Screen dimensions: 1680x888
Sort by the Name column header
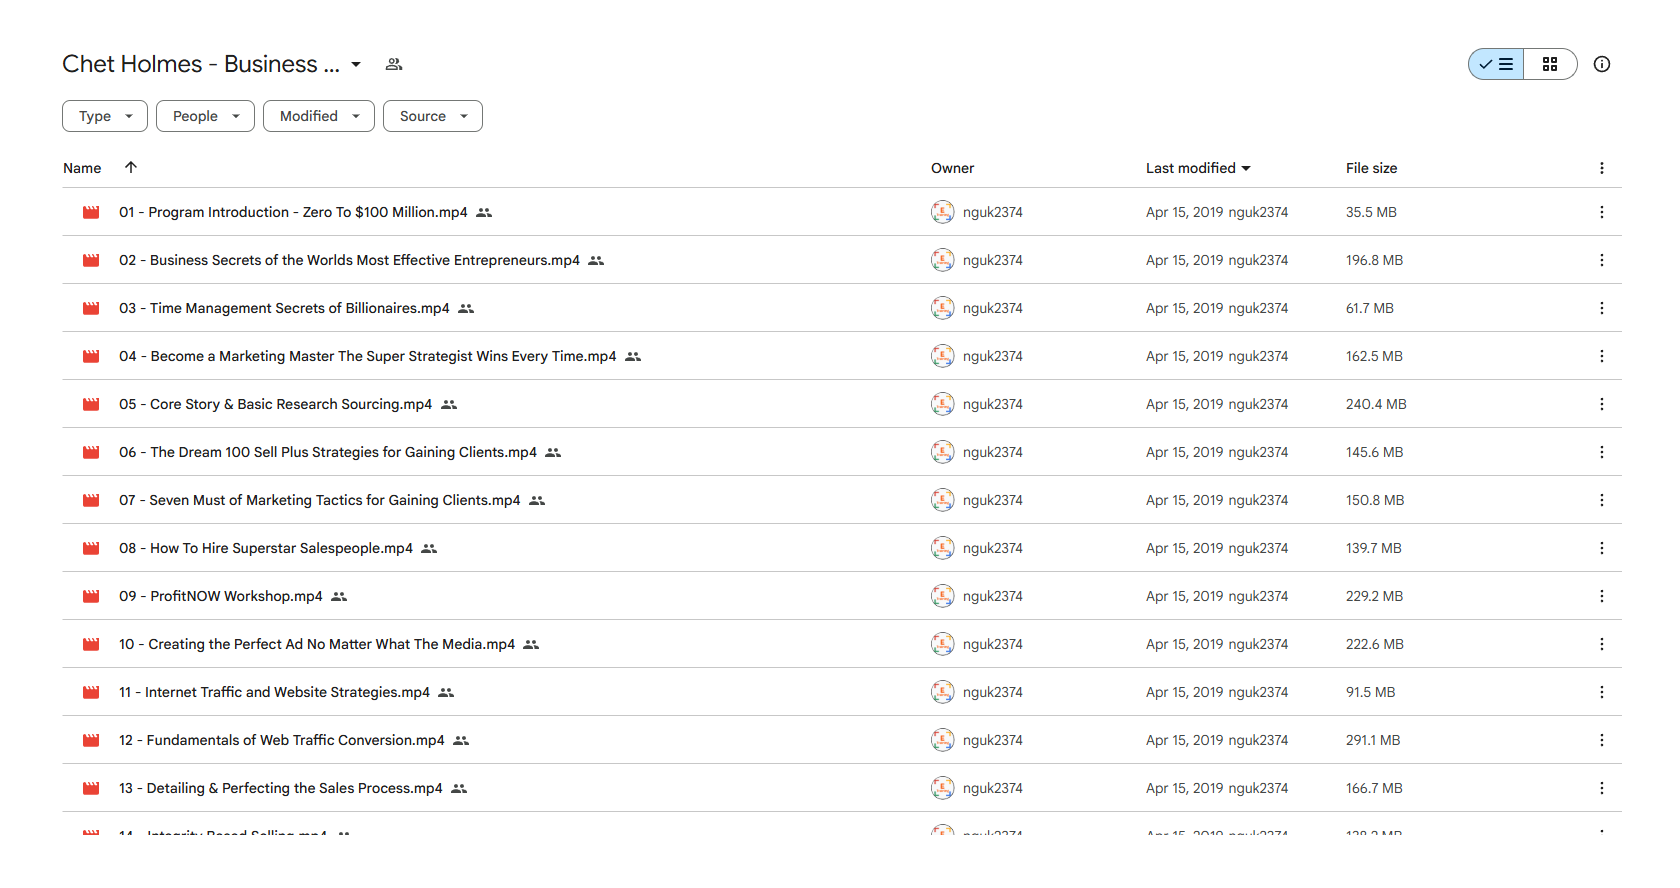[x=82, y=168]
